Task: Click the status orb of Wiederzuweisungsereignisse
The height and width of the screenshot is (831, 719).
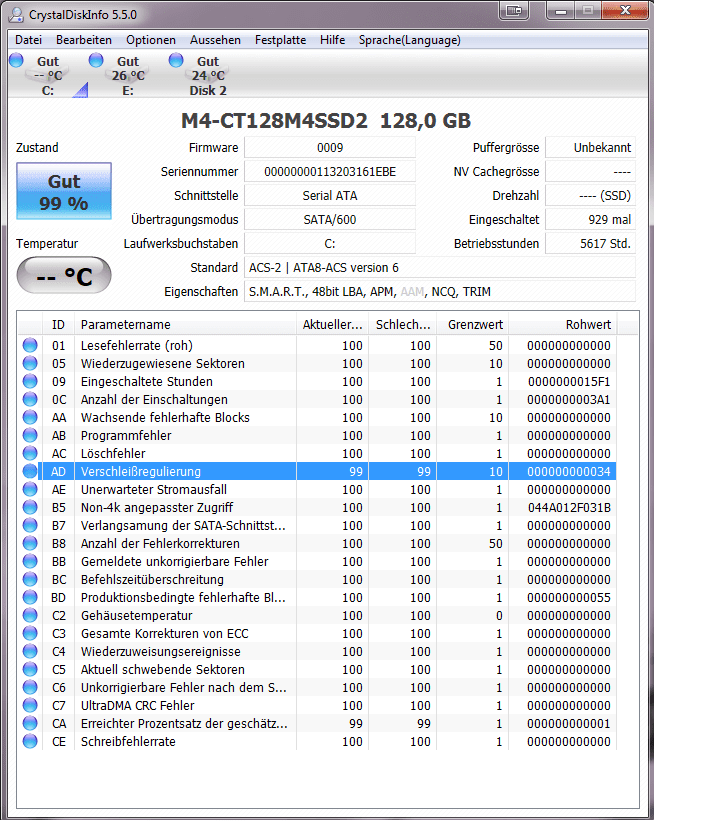Action: (30, 652)
